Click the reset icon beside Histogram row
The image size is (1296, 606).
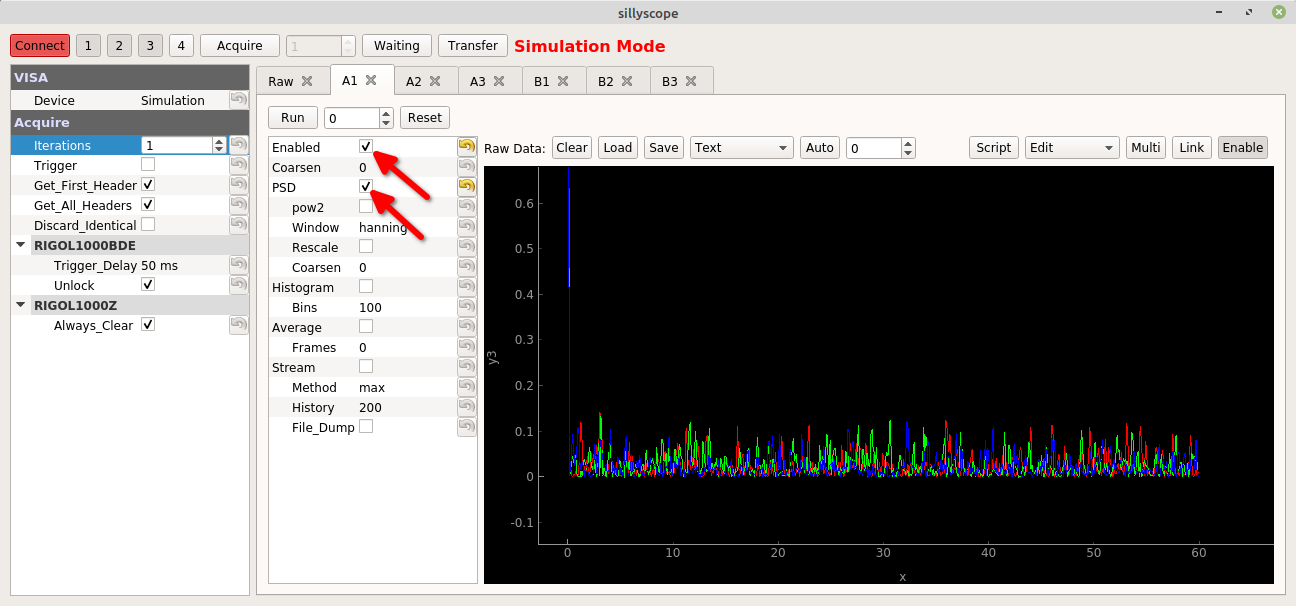466,287
